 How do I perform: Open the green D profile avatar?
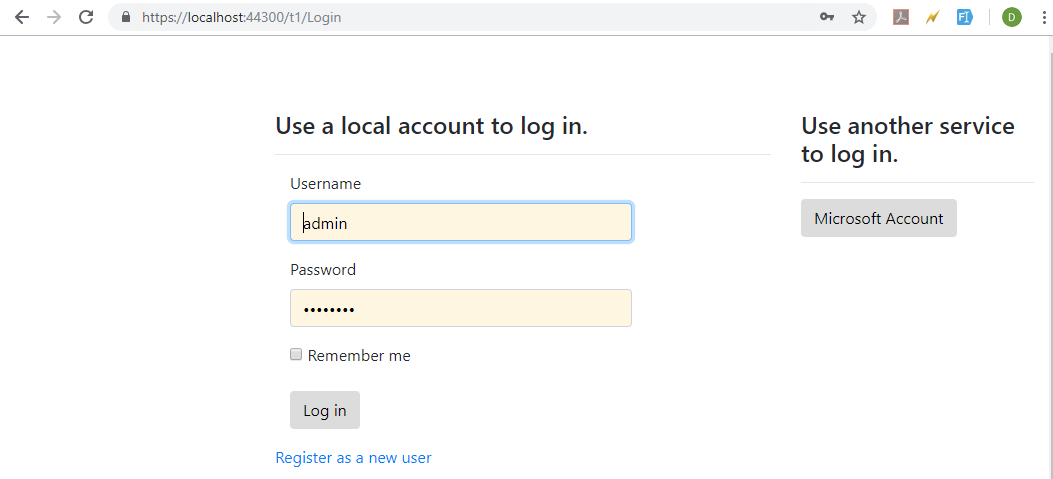click(1011, 17)
